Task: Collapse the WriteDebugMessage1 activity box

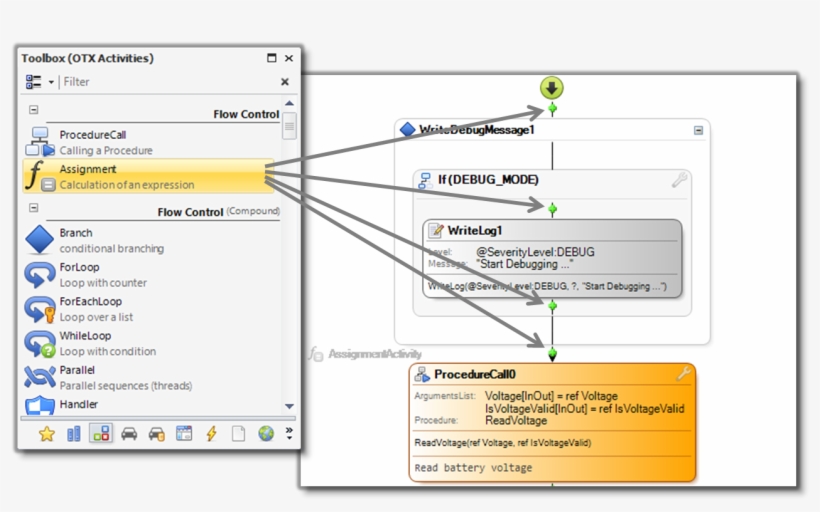Action: (698, 130)
